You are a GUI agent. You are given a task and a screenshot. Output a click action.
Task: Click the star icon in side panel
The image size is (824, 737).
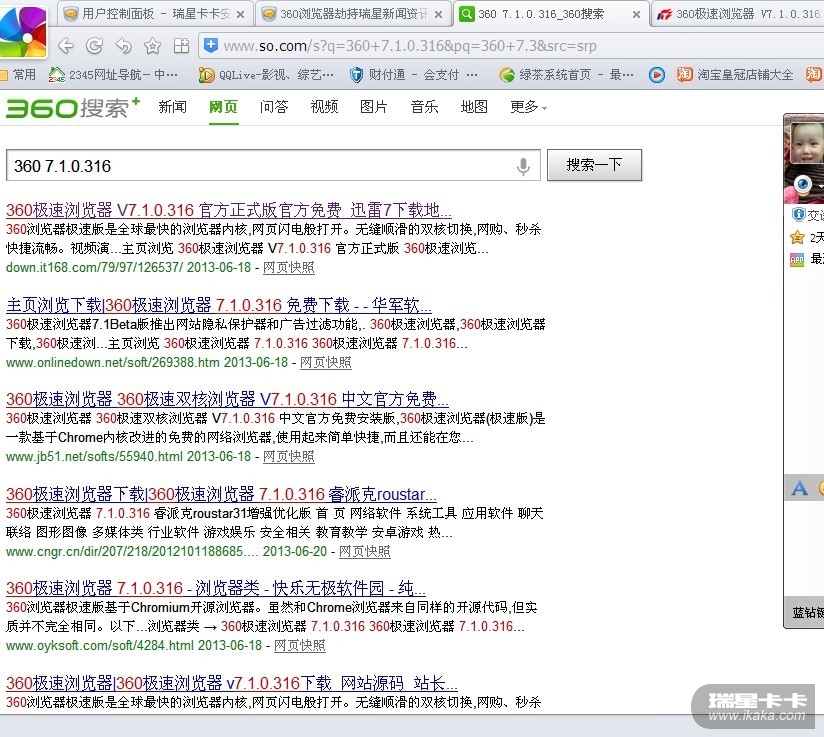point(797,238)
